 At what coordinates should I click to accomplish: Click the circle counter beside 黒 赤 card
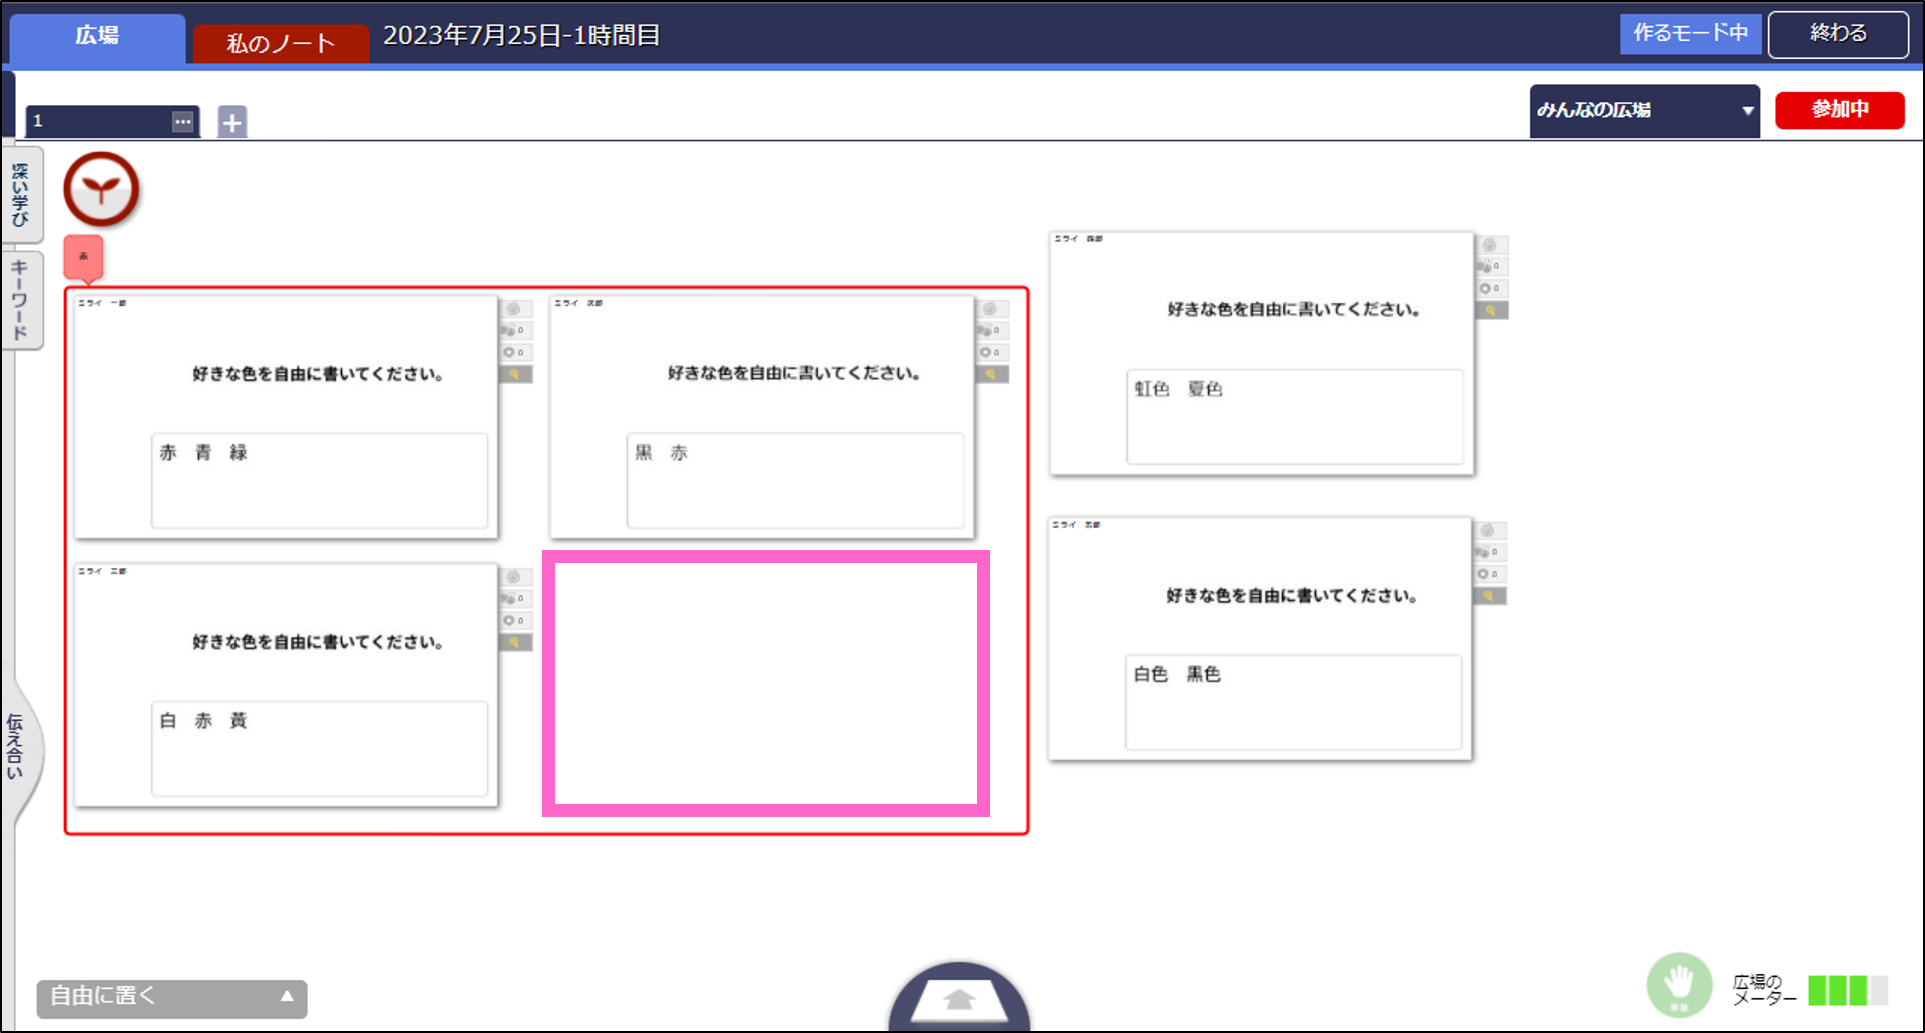pos(990,352)
